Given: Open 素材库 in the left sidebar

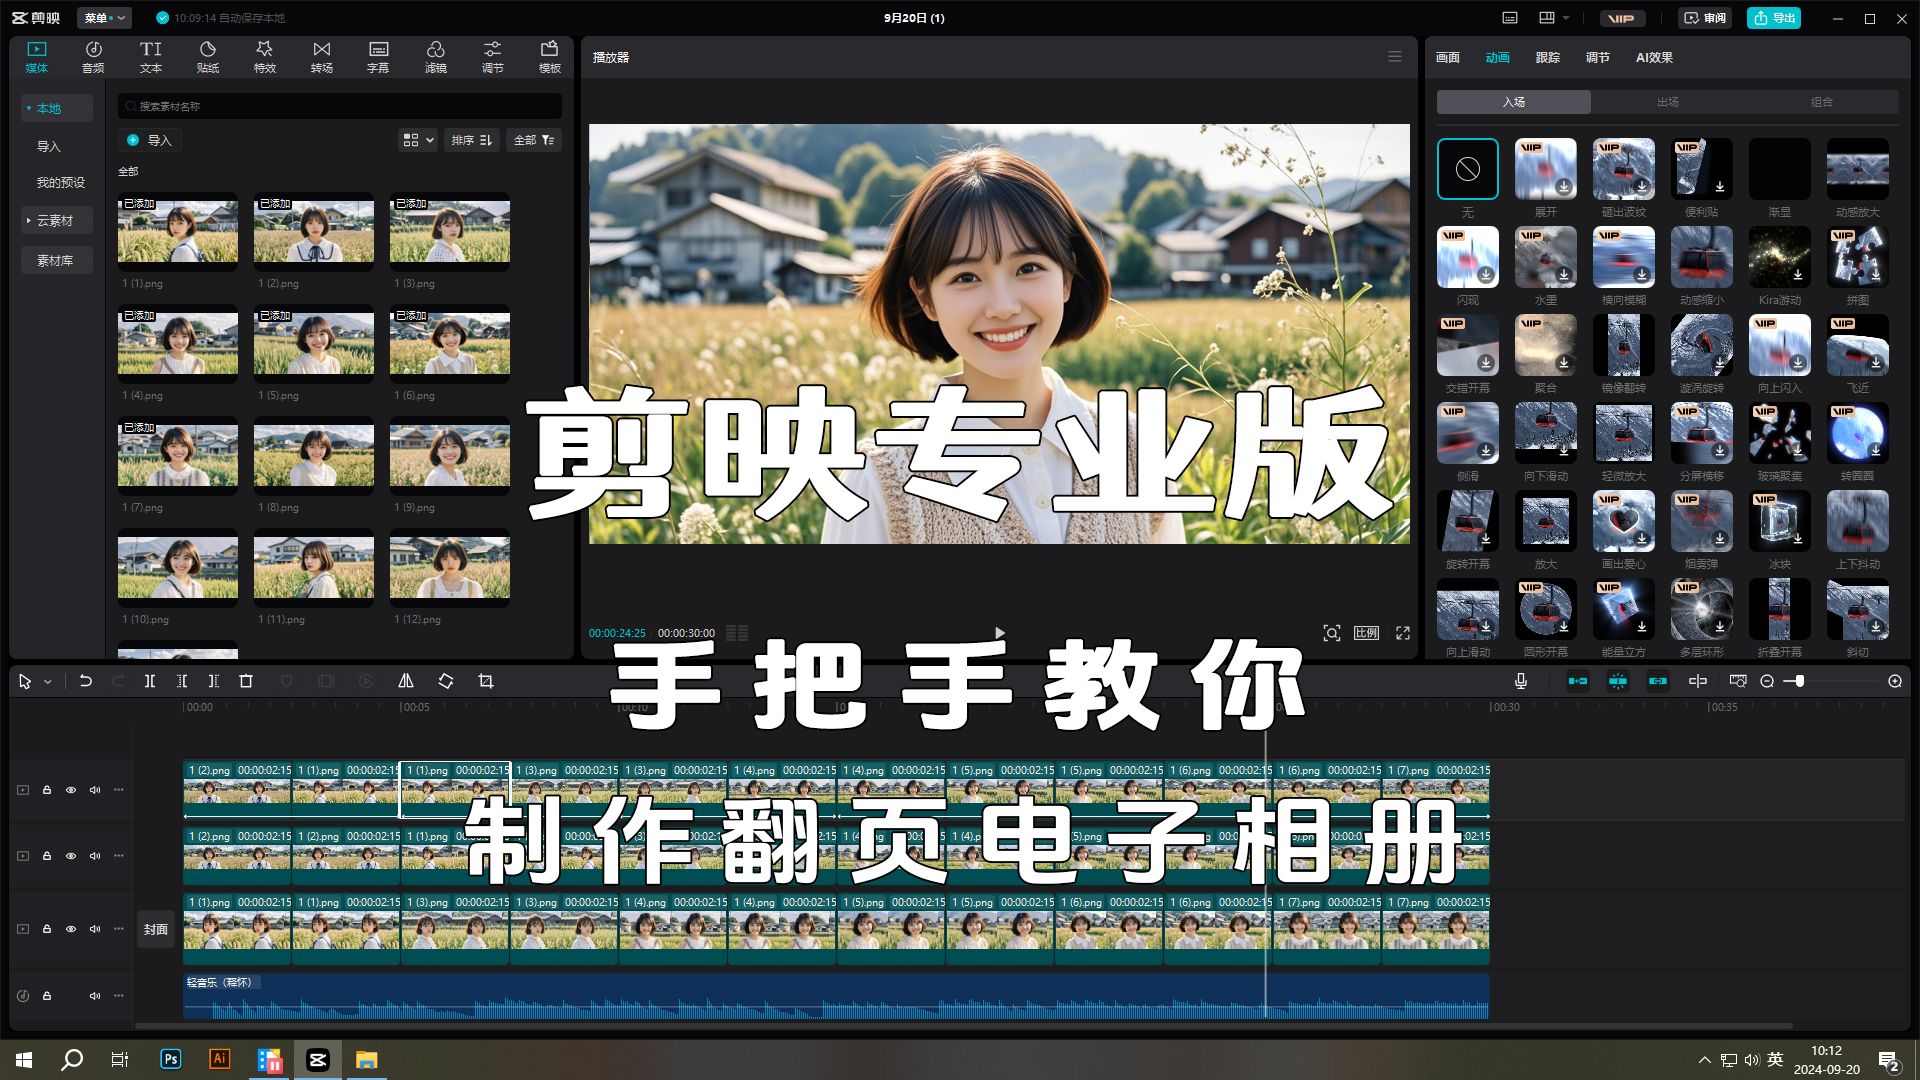Looking at the screenshot, I should [56, 260].
